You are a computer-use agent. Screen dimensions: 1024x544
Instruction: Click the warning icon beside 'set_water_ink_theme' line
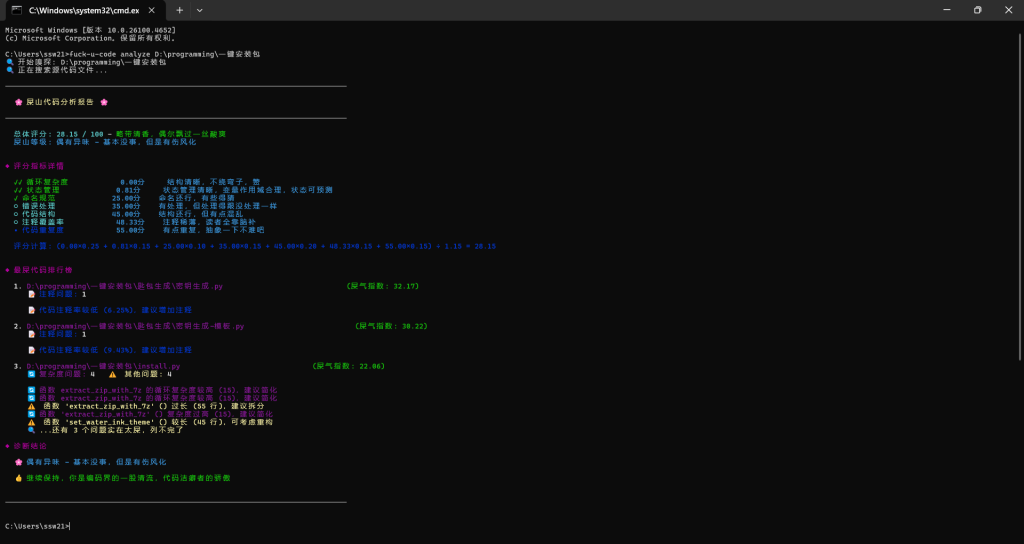tap(31, 422)
